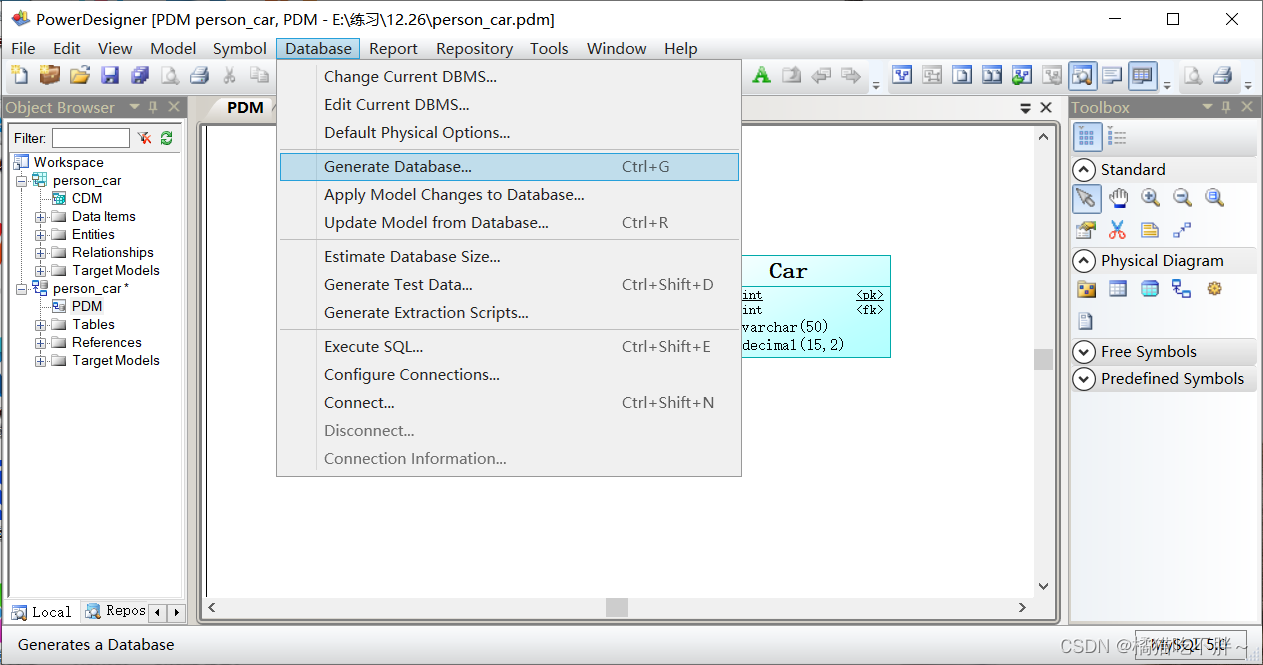Click the green letter A font icon
The image size is (1263, 665).
click(x=761, y=75)
